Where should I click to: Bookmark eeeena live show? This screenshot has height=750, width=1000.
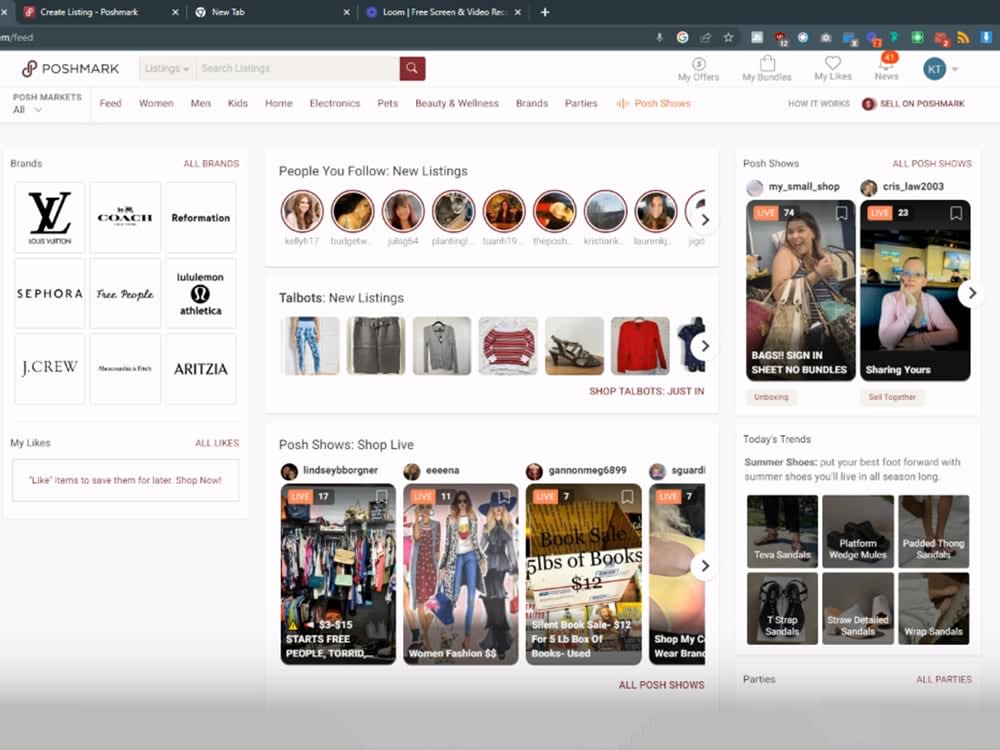click(504, 496)
